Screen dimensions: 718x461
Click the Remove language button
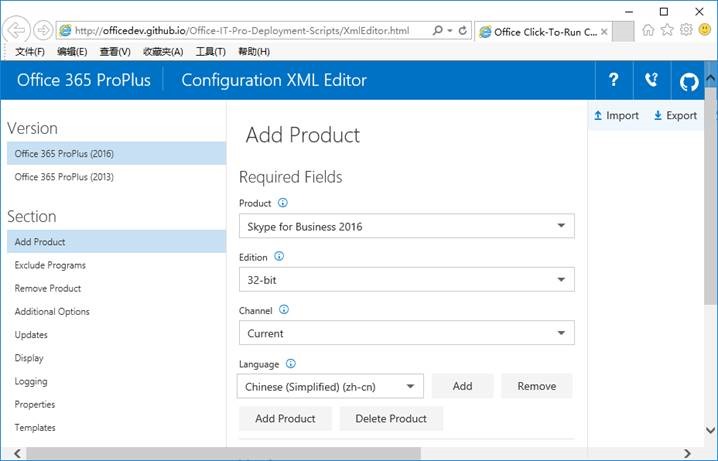click(537, 386)
